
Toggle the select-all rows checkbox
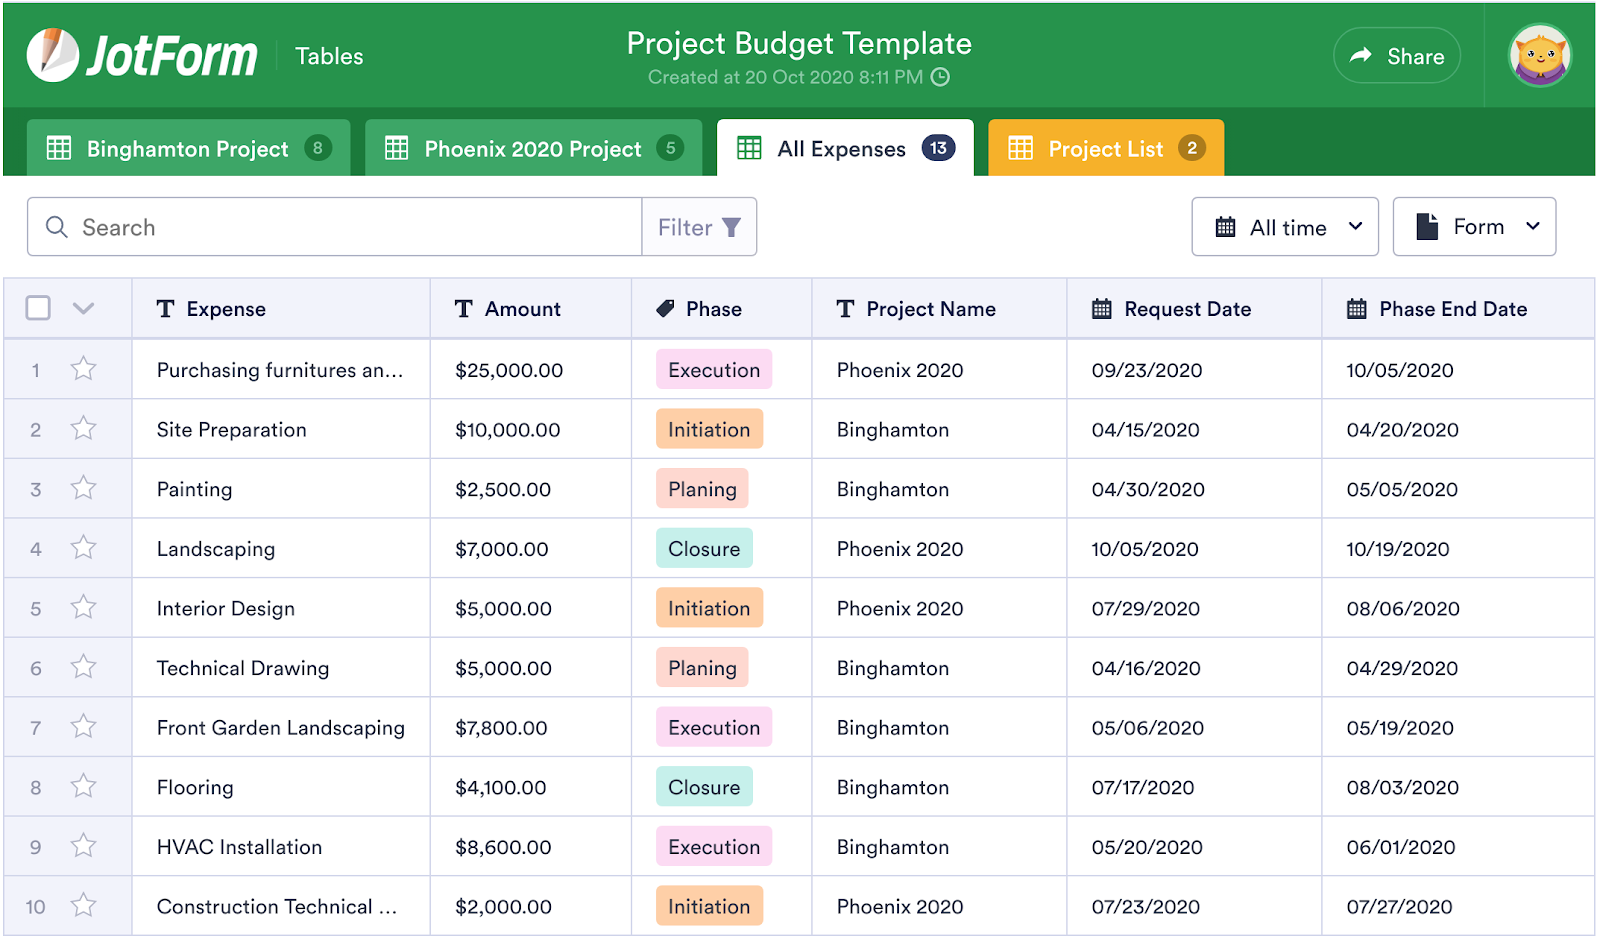tap(38, 308)
